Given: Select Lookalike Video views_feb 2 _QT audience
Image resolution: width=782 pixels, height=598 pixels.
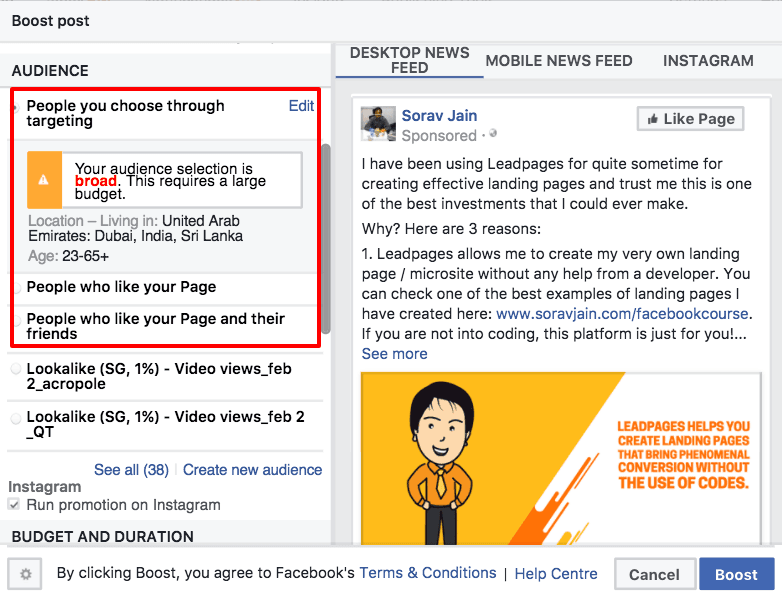Looking at the screenshot, I should 16,417.
